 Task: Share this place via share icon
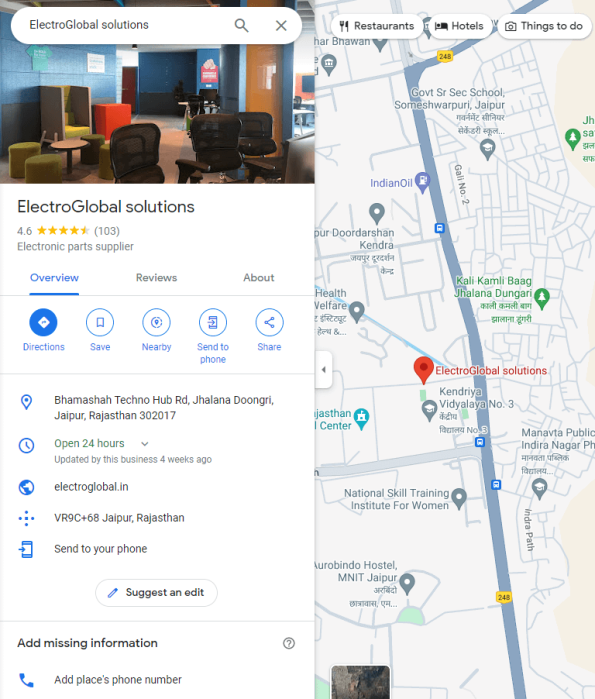269,322
